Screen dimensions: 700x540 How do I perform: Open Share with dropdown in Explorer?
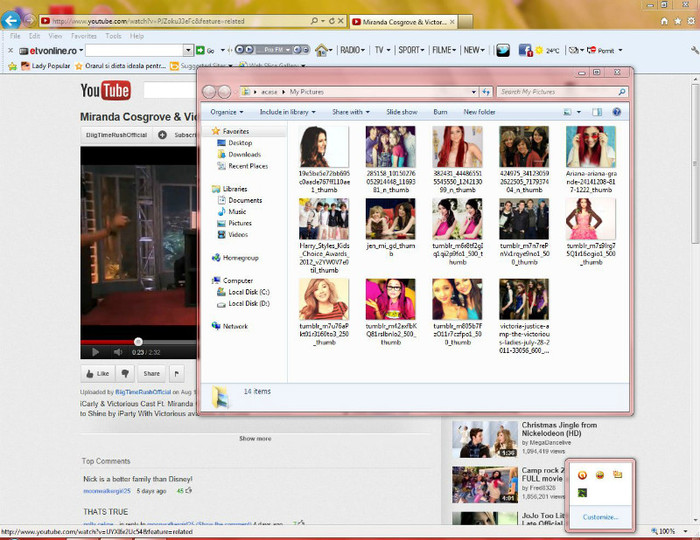tap(351, 112)
